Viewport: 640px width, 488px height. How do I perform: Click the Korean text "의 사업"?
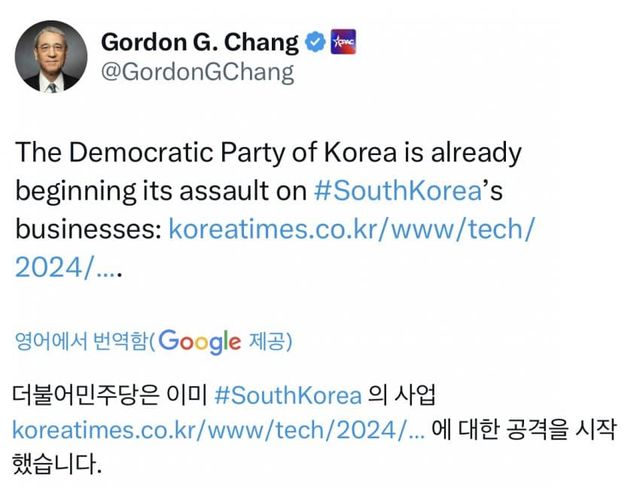tap(403, 394)
